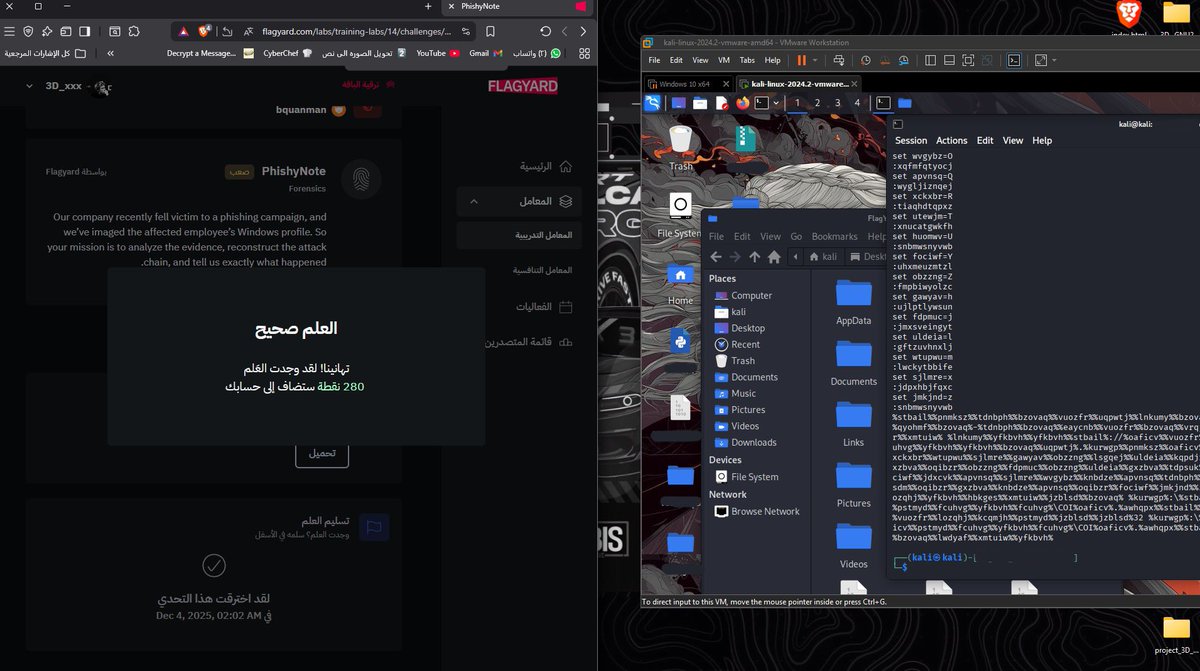Open the Links folder in file manager
1200x671 pixels.
pos(854,423)
